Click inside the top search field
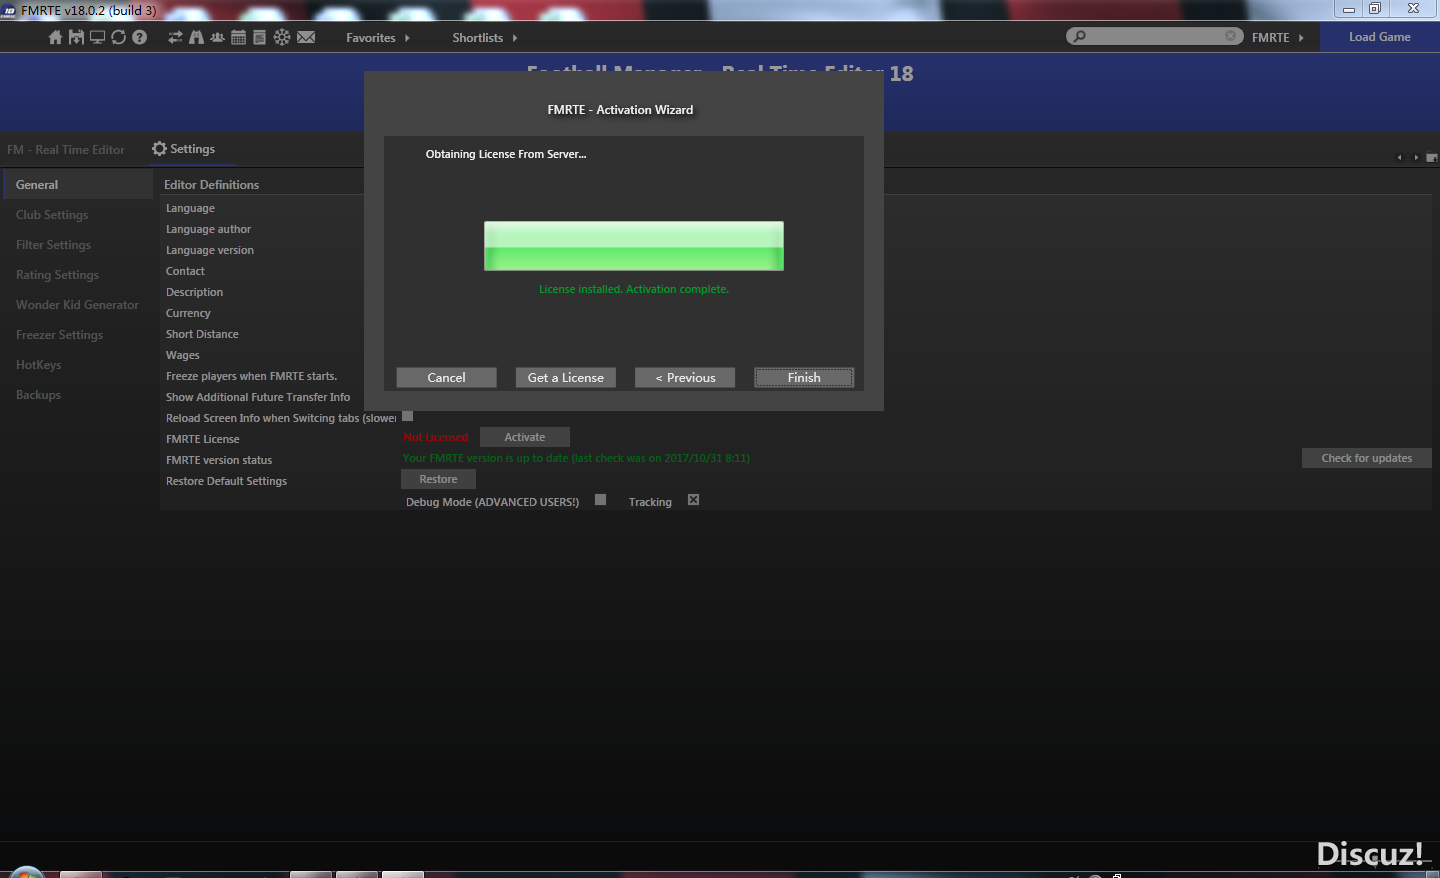This screenshot has height=878, width=1440. click(x=1155, y=36)
